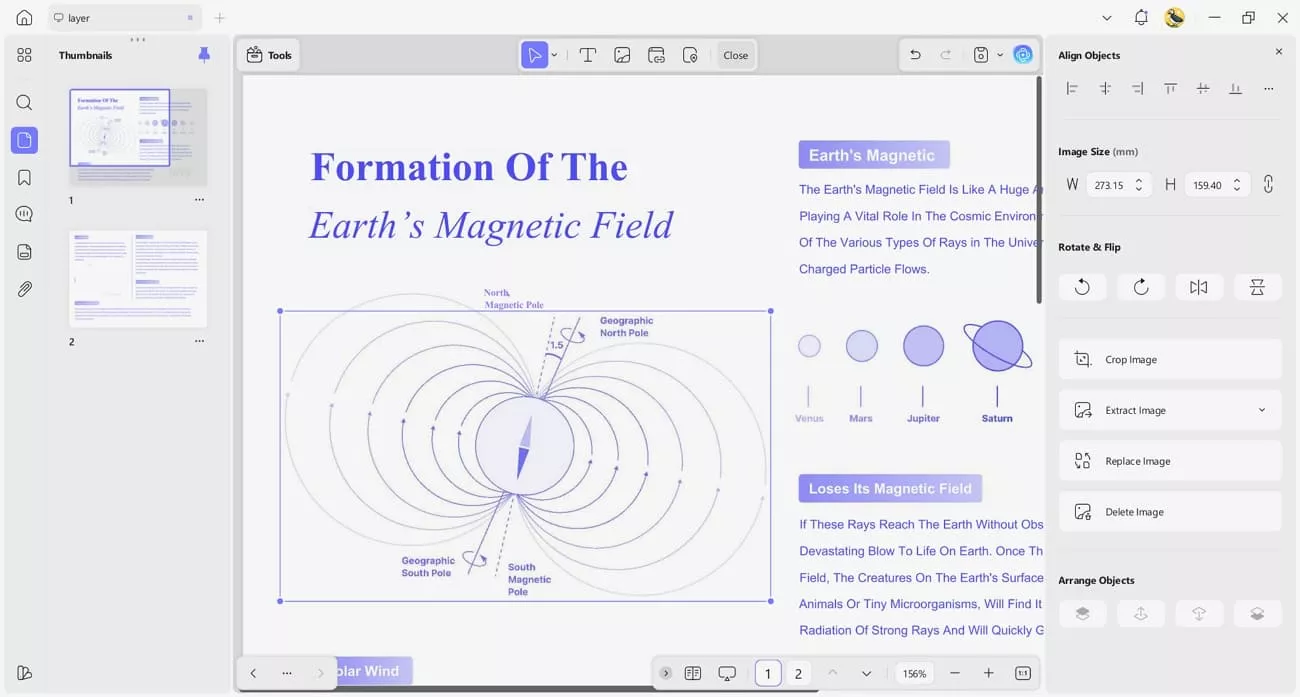Screen dimensions: 1300x697
Task: Close the Align Objects panel
Action: [x=1278, y=52]
